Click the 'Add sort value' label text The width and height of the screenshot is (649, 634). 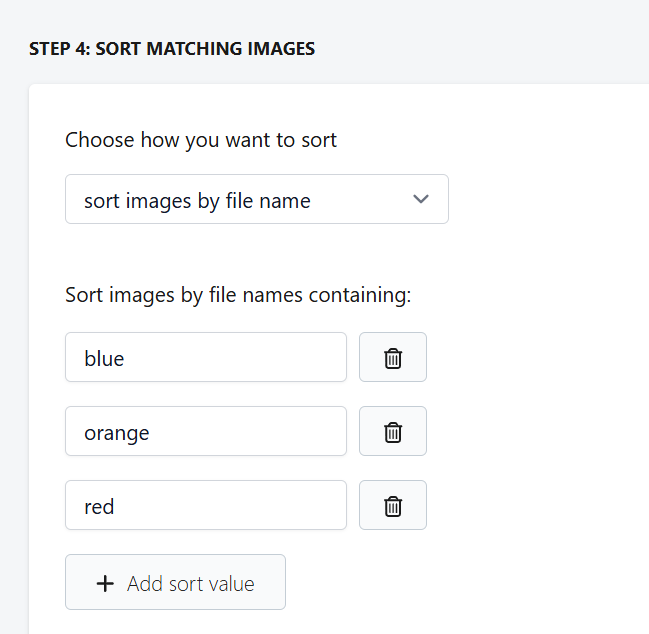[190, 584]
